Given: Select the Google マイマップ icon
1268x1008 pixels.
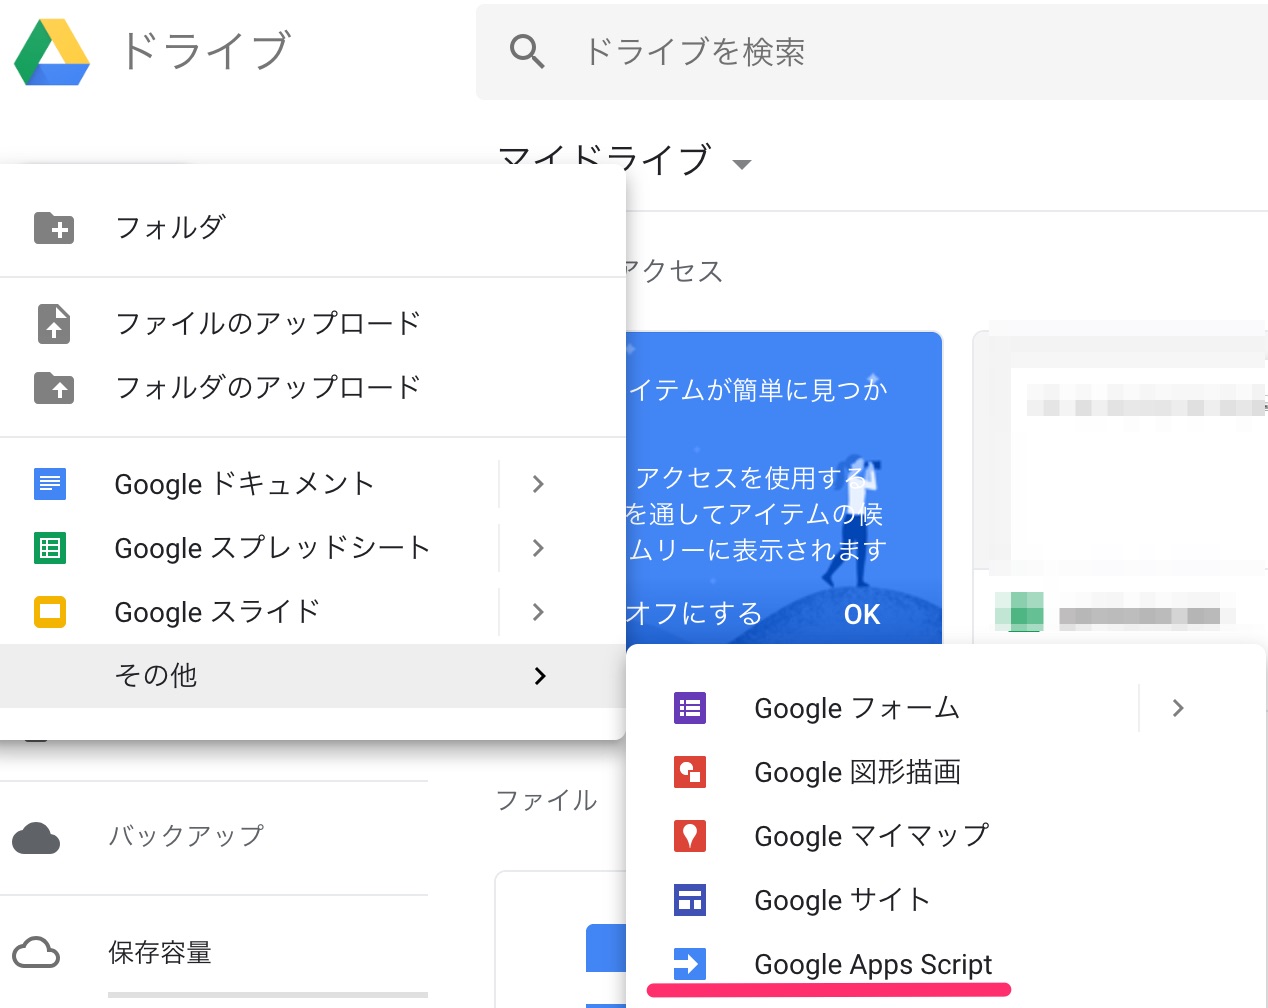Looking at the screenshot, I should (x=690, y=836).
